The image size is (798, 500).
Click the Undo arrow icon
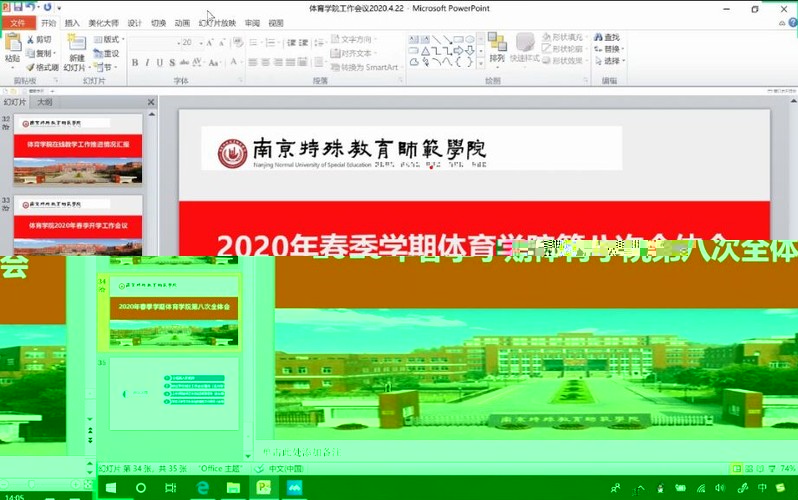[31, 7]
